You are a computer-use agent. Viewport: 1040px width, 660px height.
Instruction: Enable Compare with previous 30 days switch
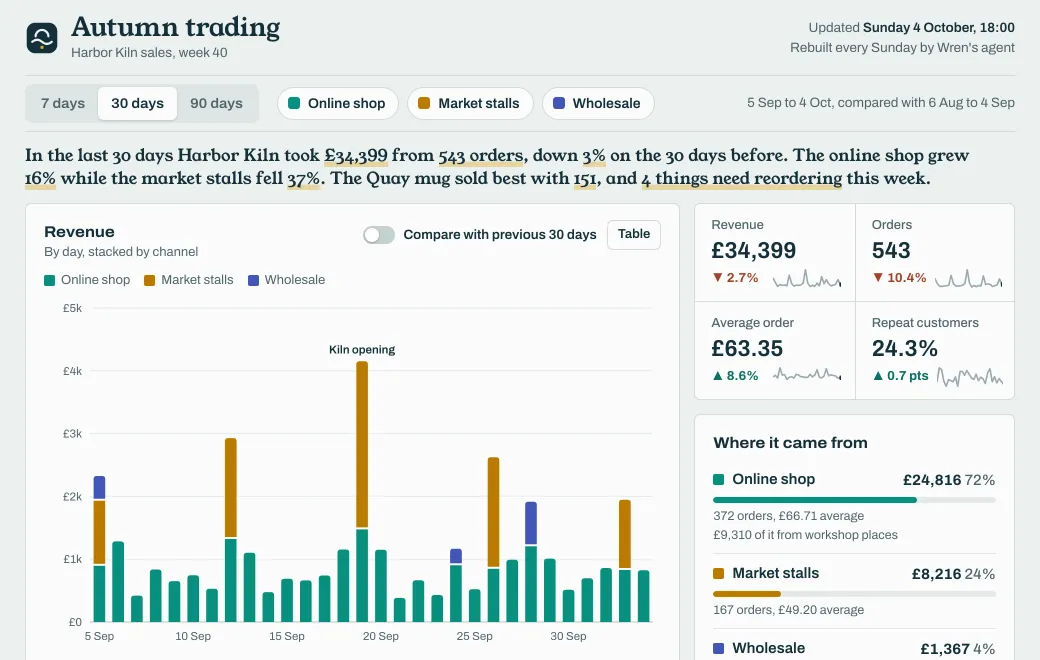coord(379,235)
